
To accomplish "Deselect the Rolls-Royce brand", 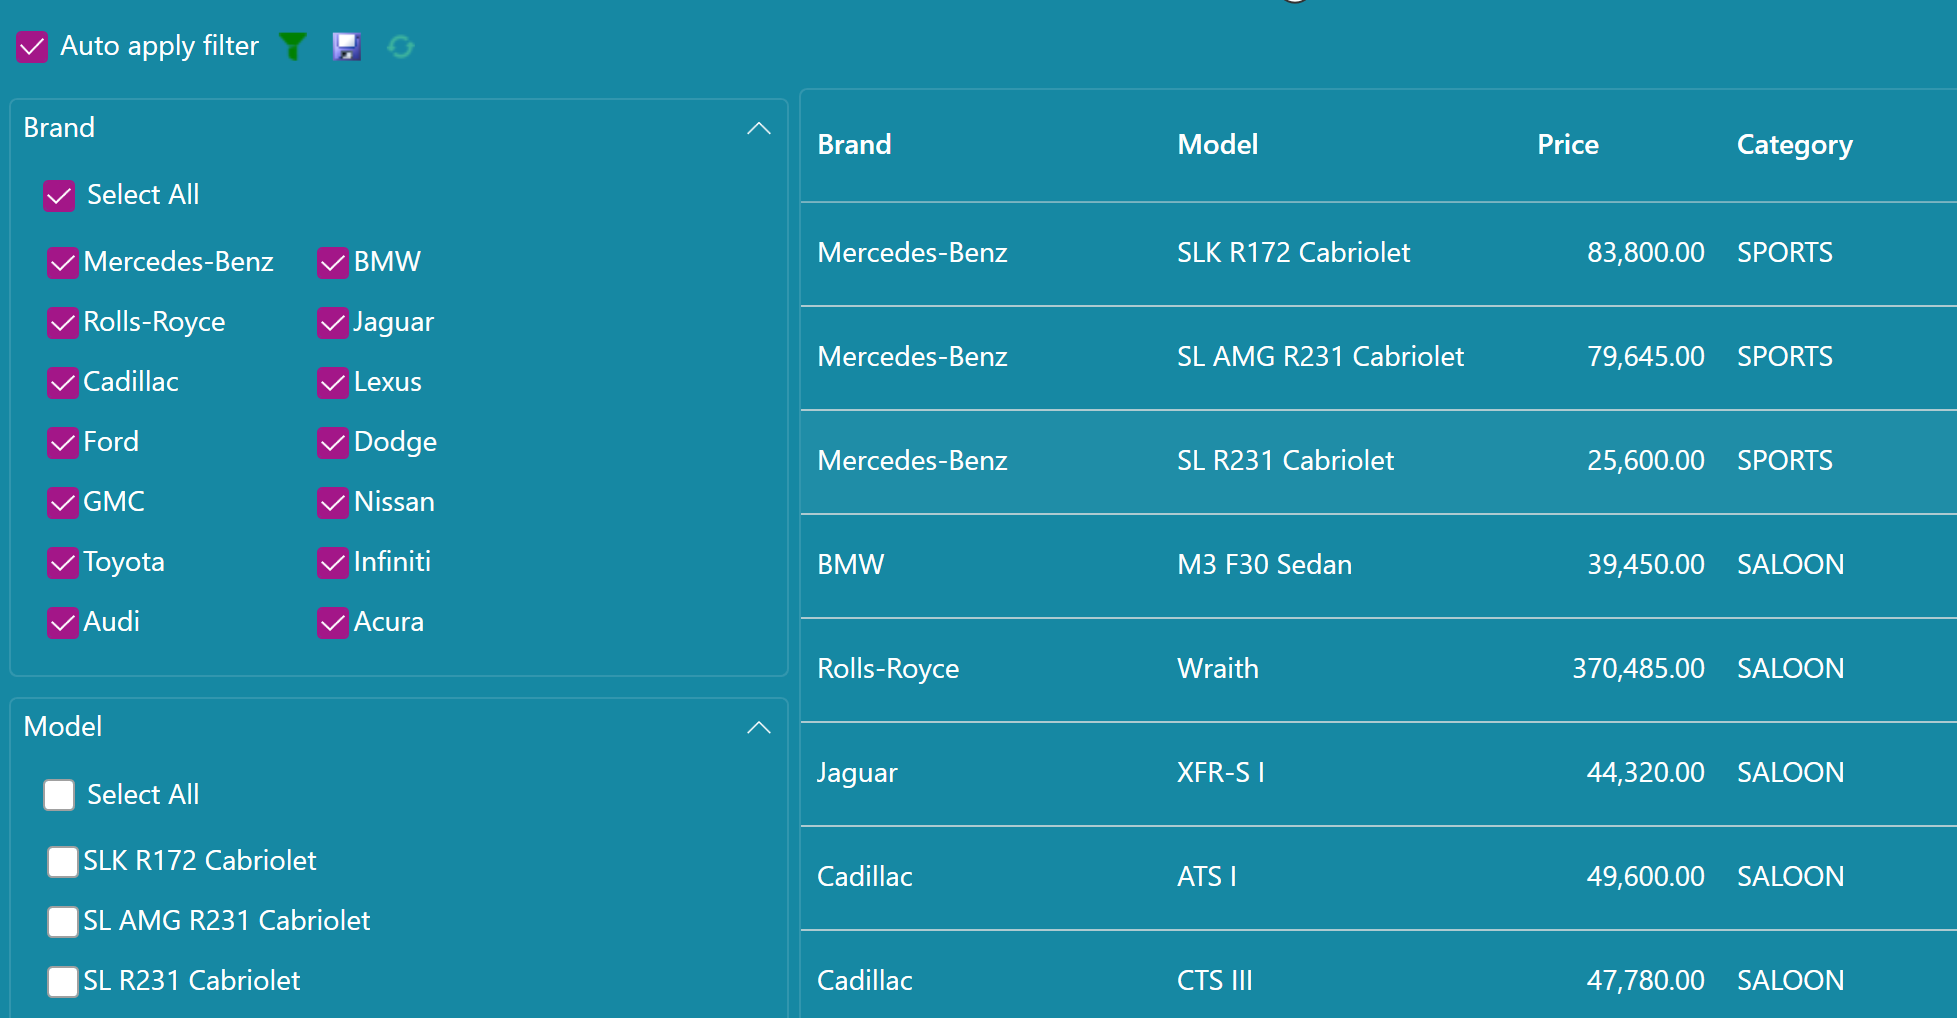I will click(x=62, y=322).
